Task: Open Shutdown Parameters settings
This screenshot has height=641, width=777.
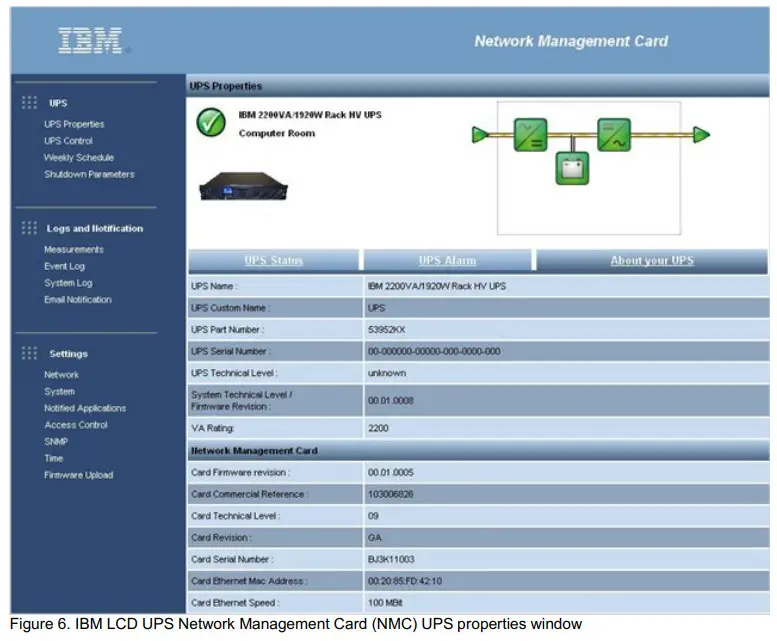Action: point(89,174)
